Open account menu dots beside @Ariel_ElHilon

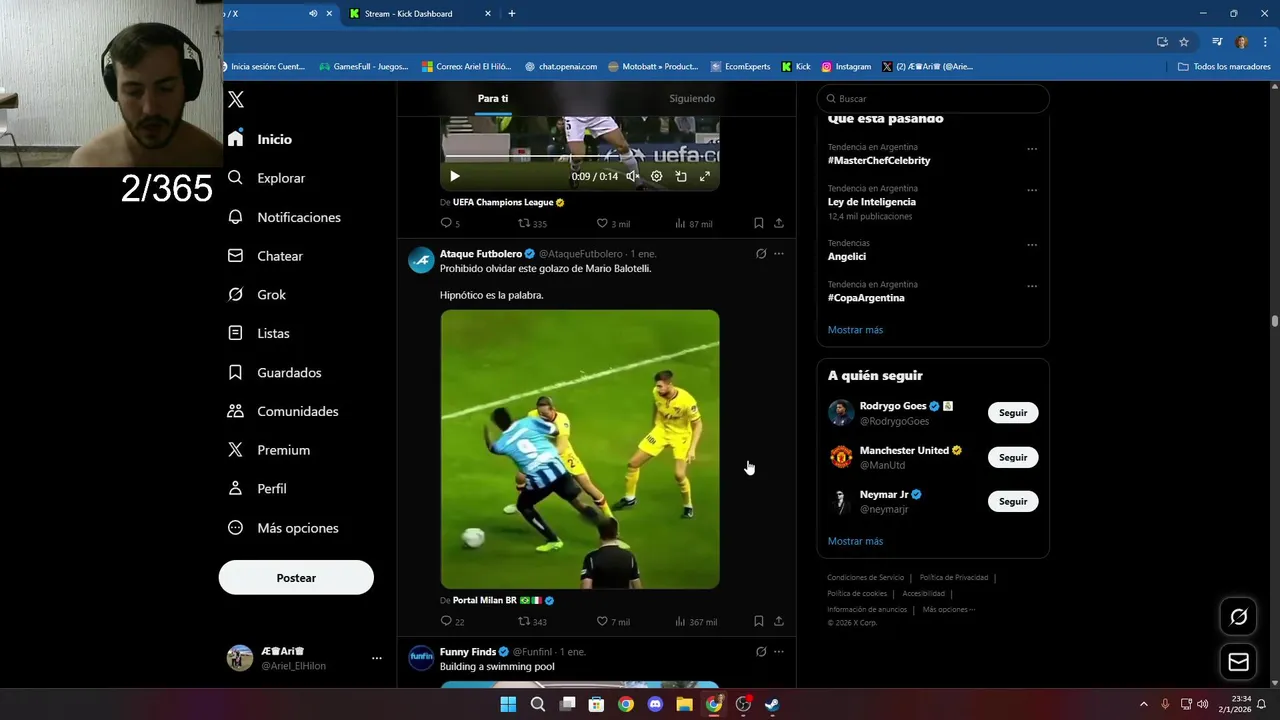(x=377, y=658)
